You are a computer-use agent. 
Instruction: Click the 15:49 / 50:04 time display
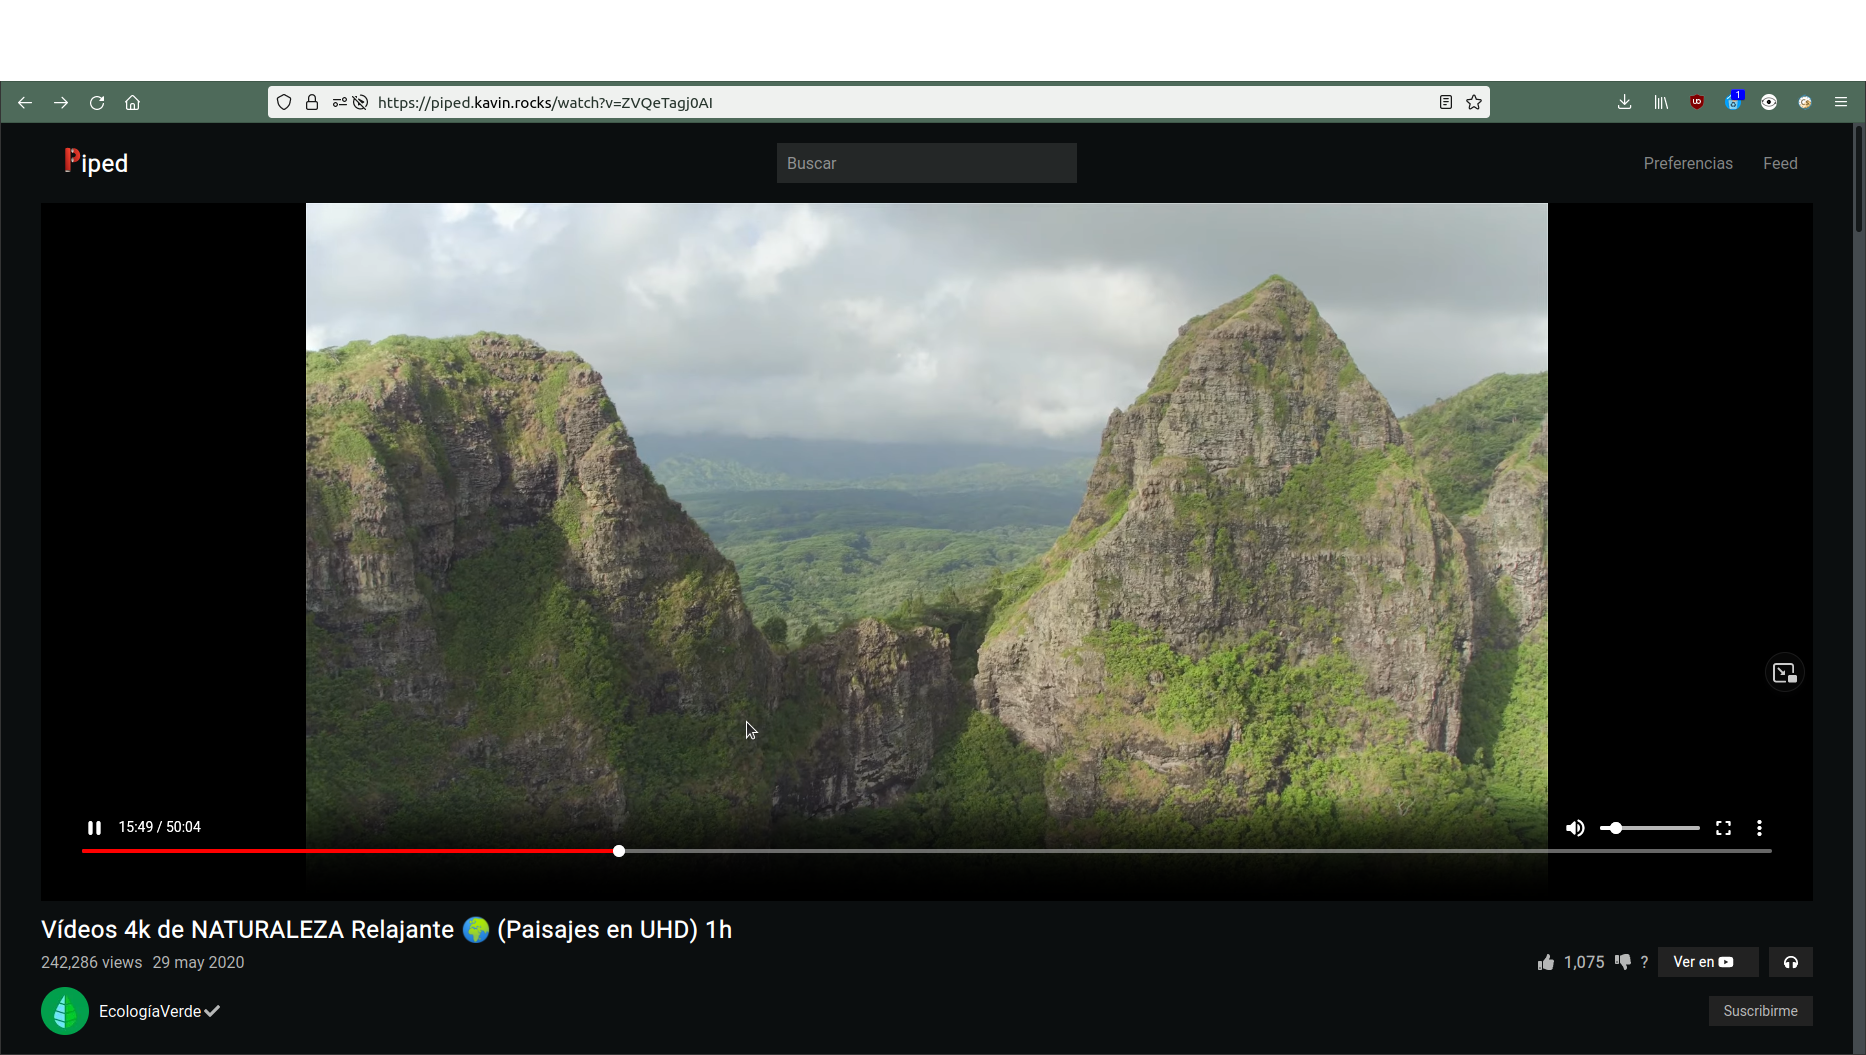coord(160,827)
